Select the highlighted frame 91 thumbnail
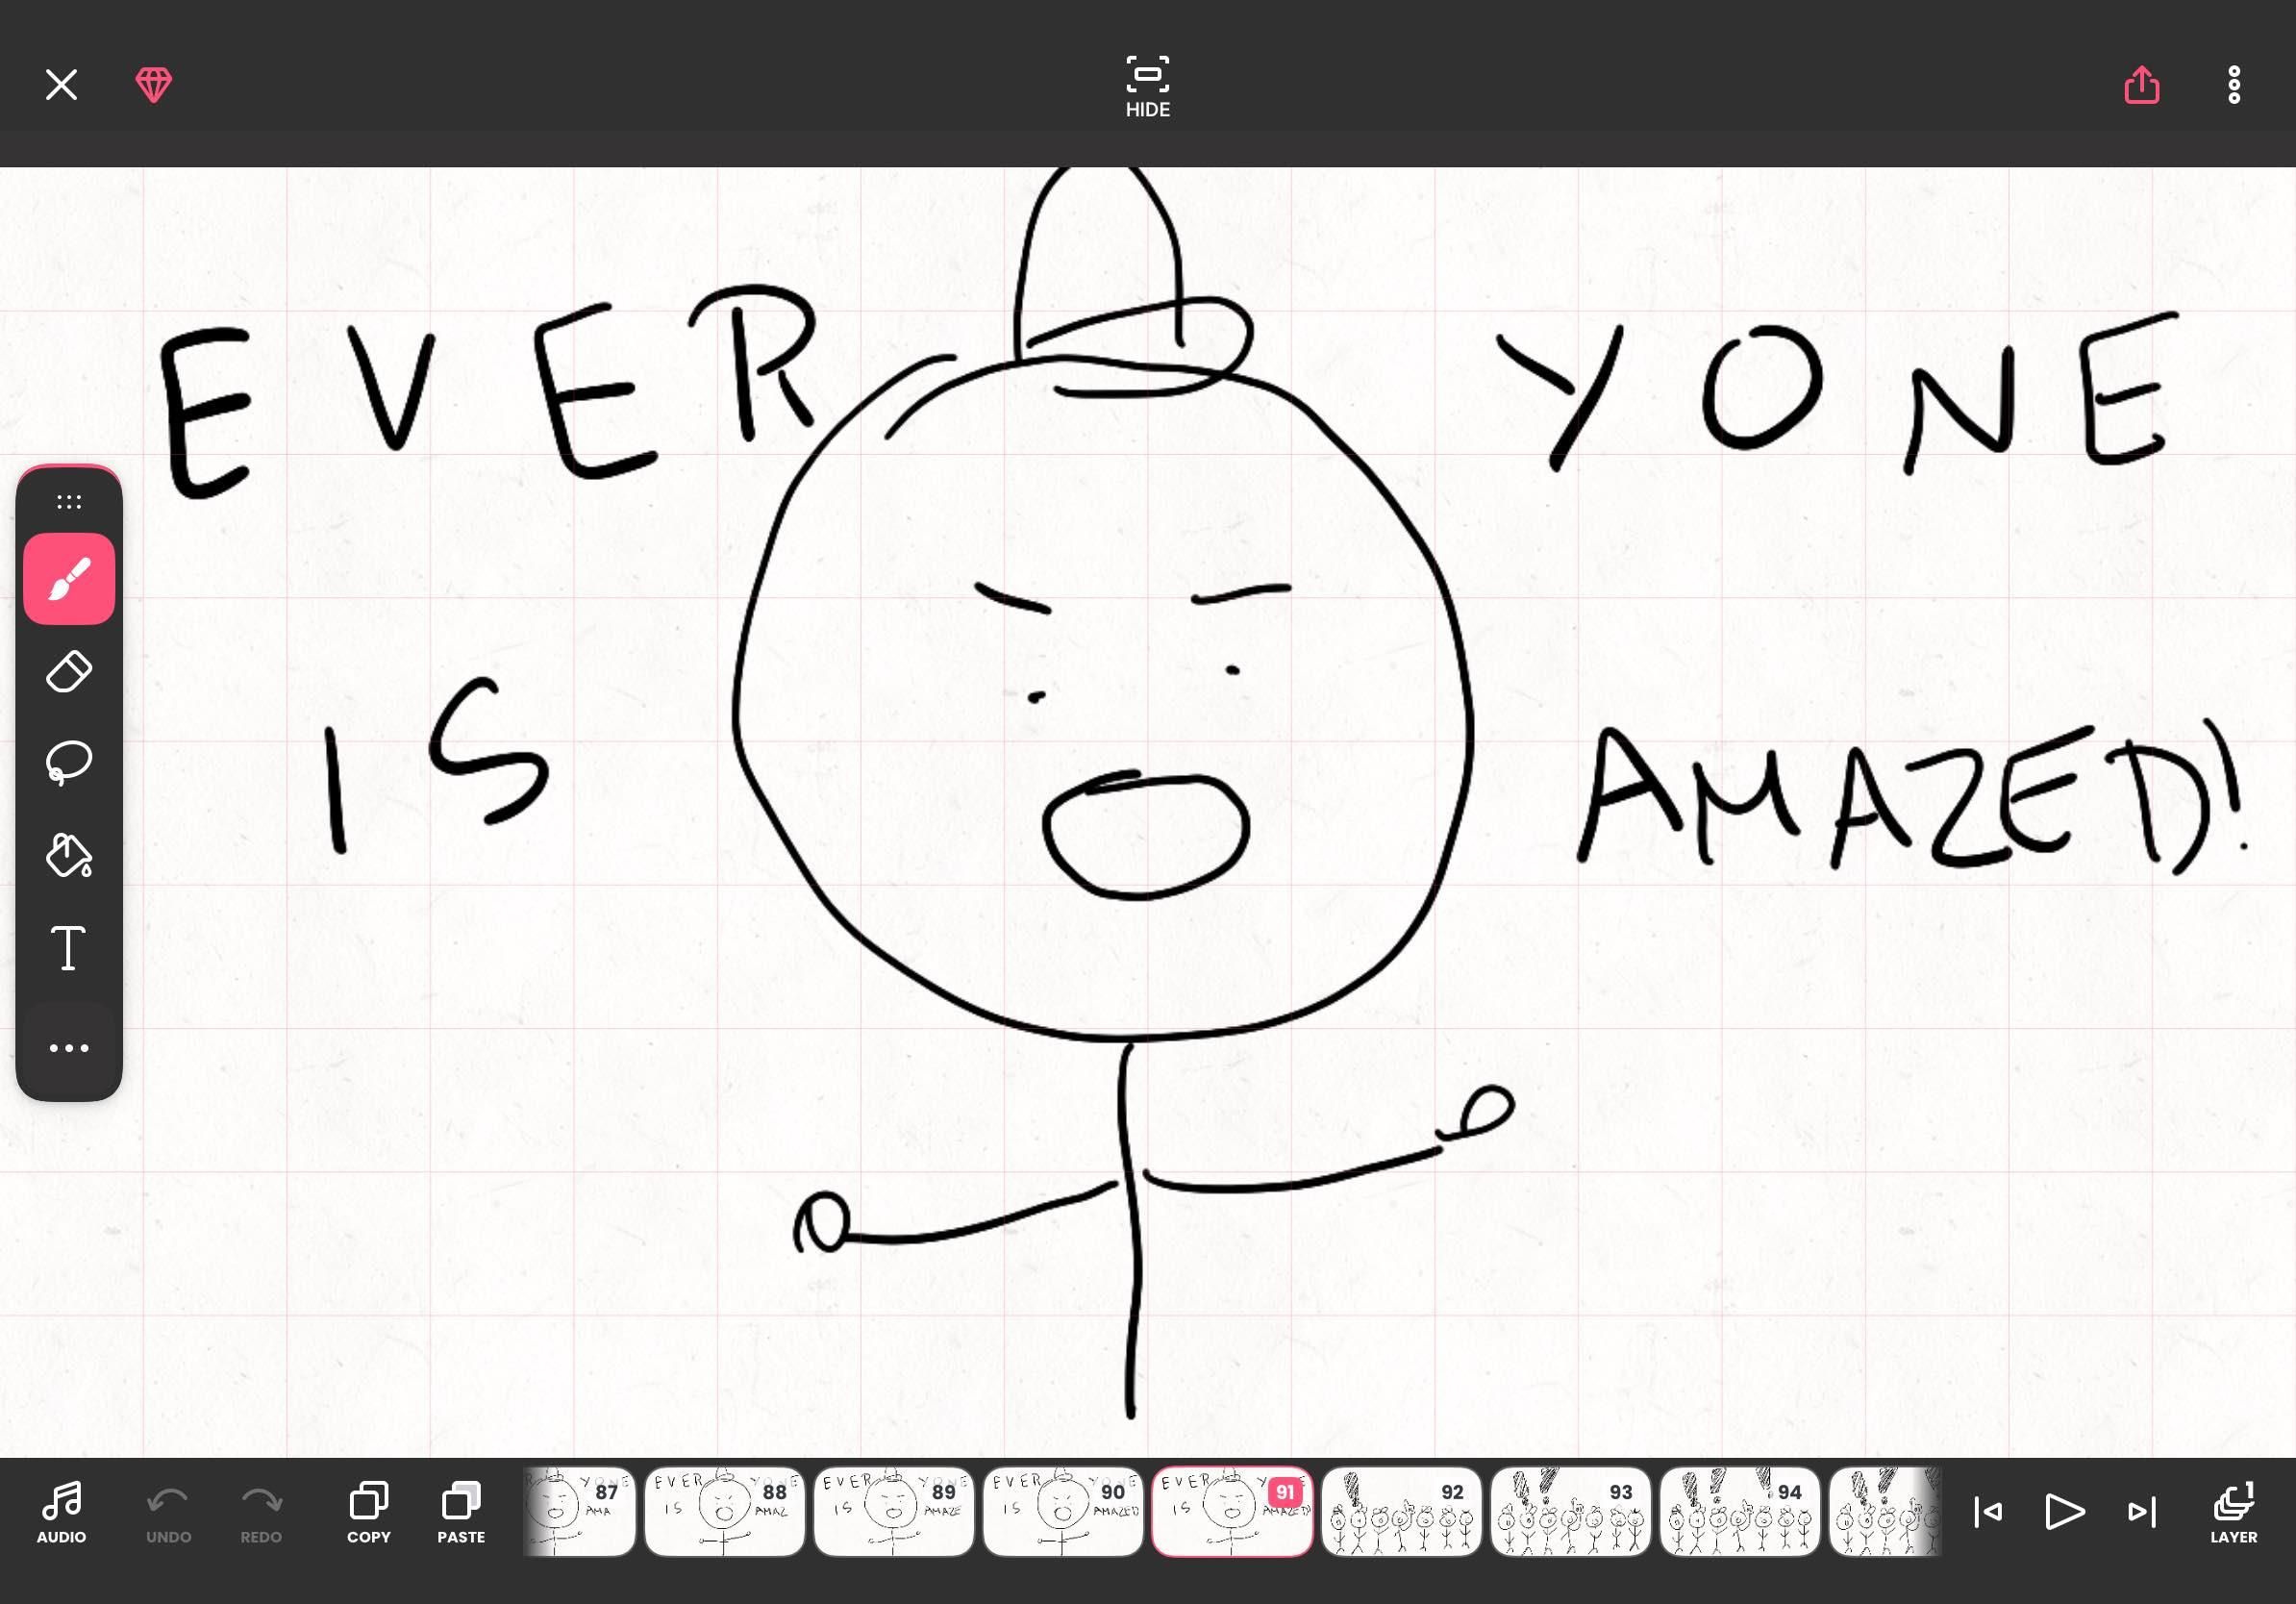 coord(1232,1512)
